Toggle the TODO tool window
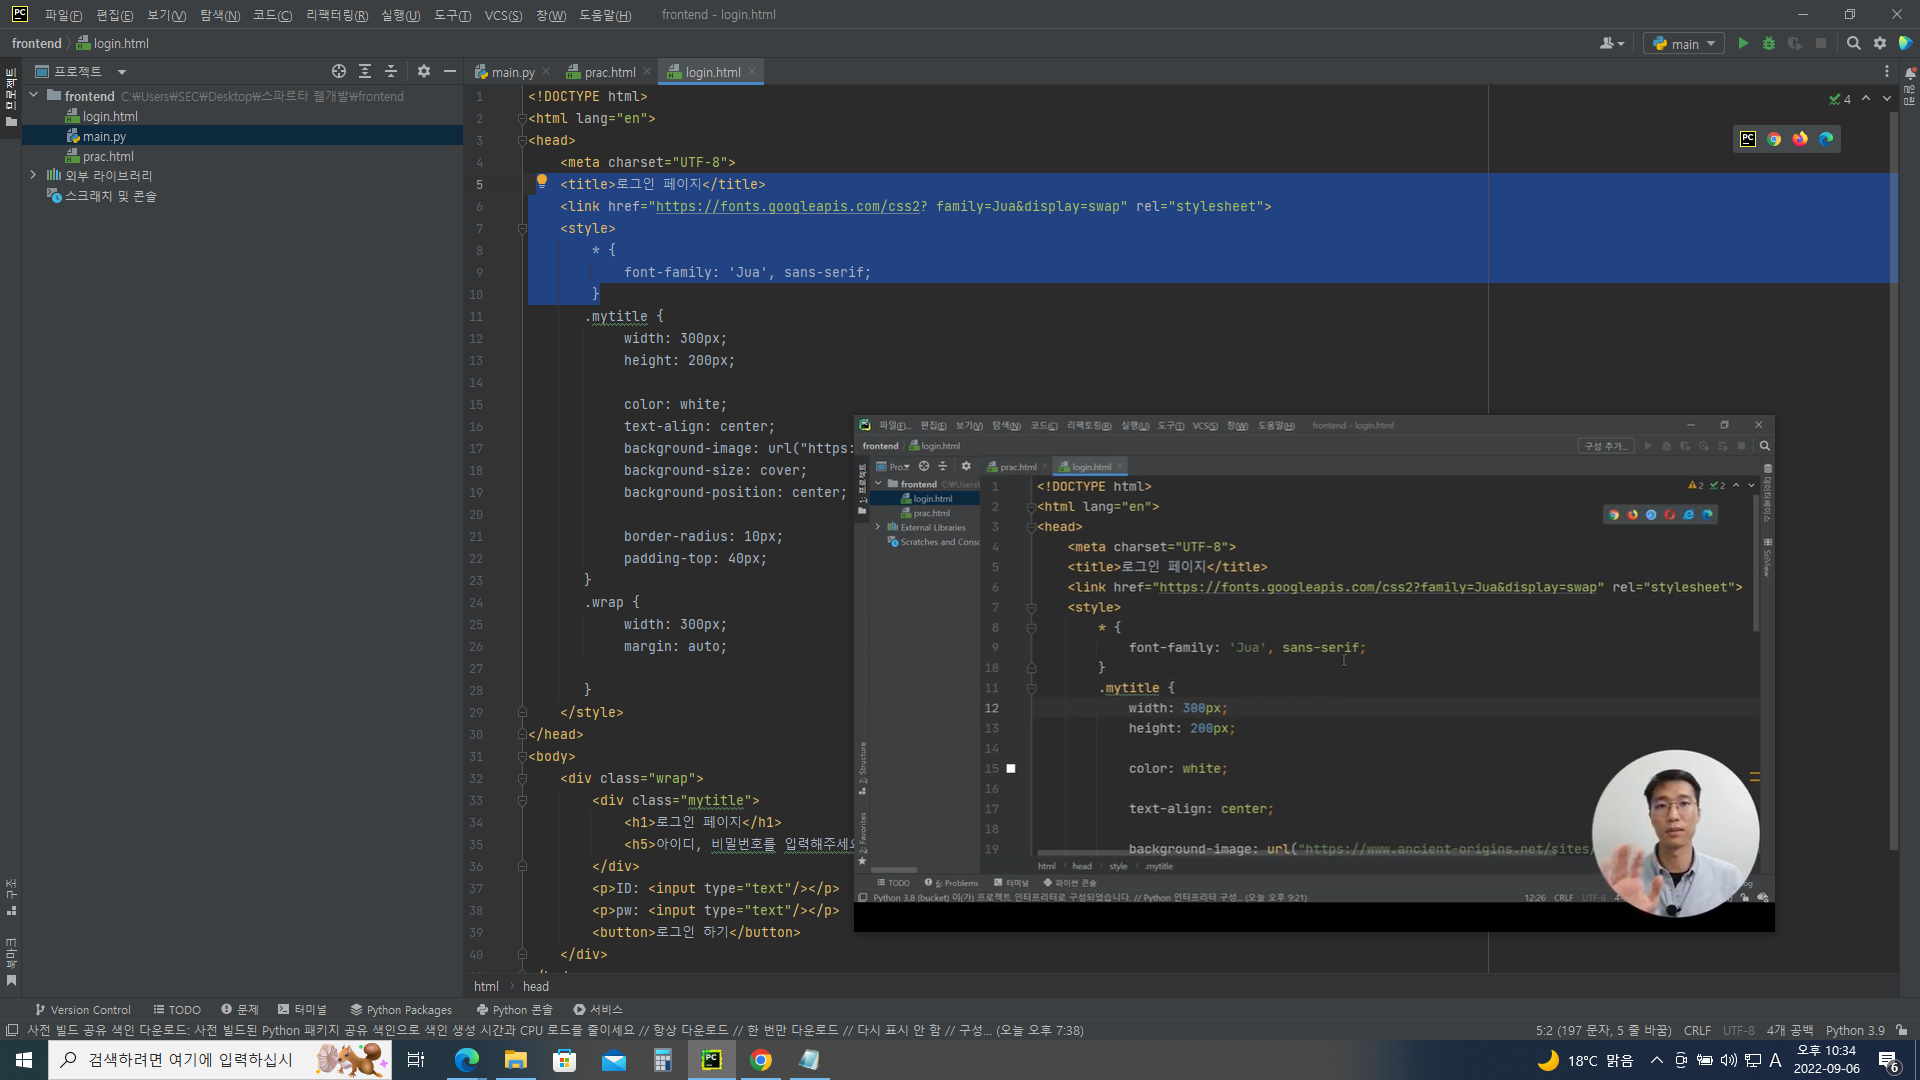The image size is (1920, 1080). click(x=177, y=1010)
